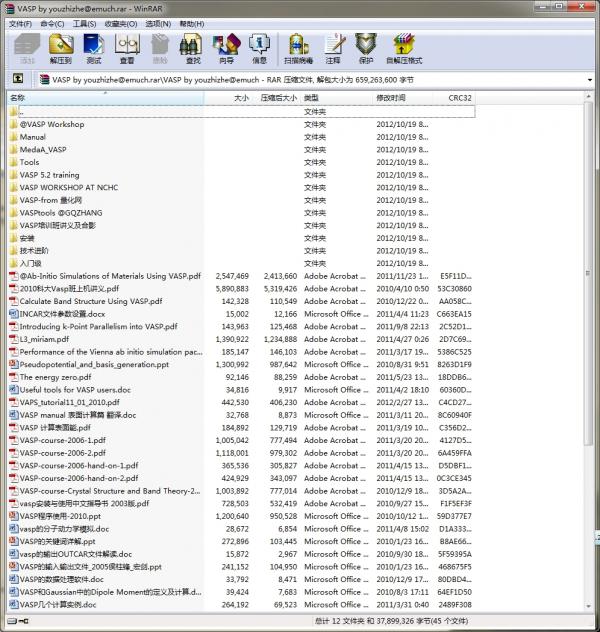600x632 pixels.
Task: Sort by CRC32 column header
Action: click(454, 98)
